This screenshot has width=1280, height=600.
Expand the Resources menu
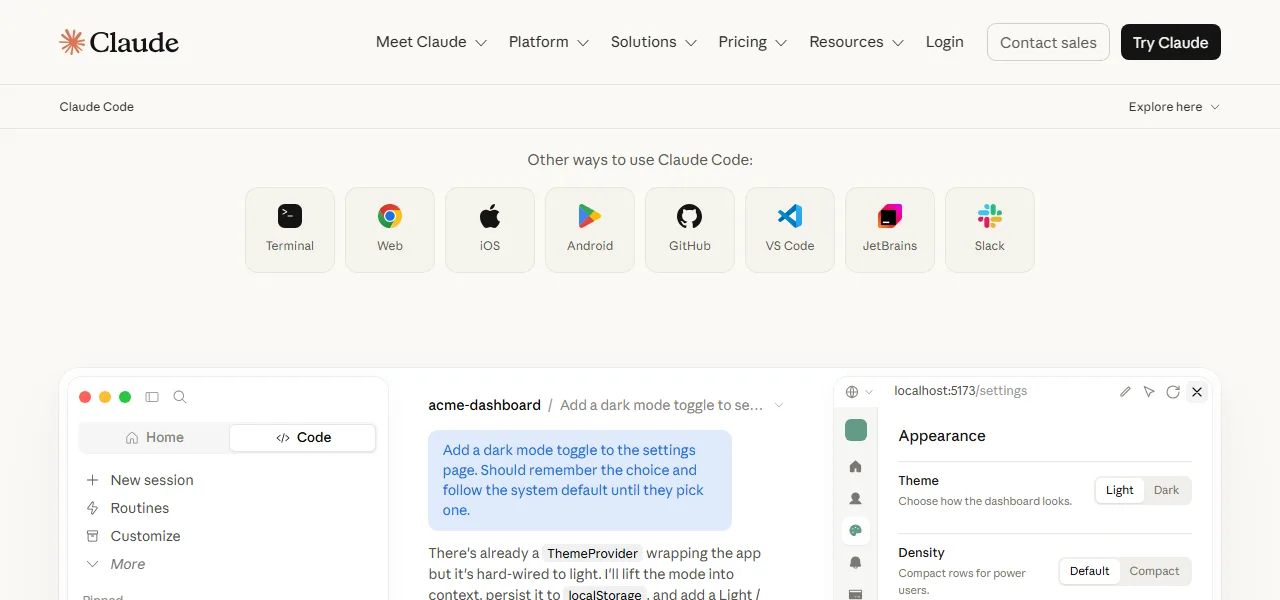pos(856,42)
